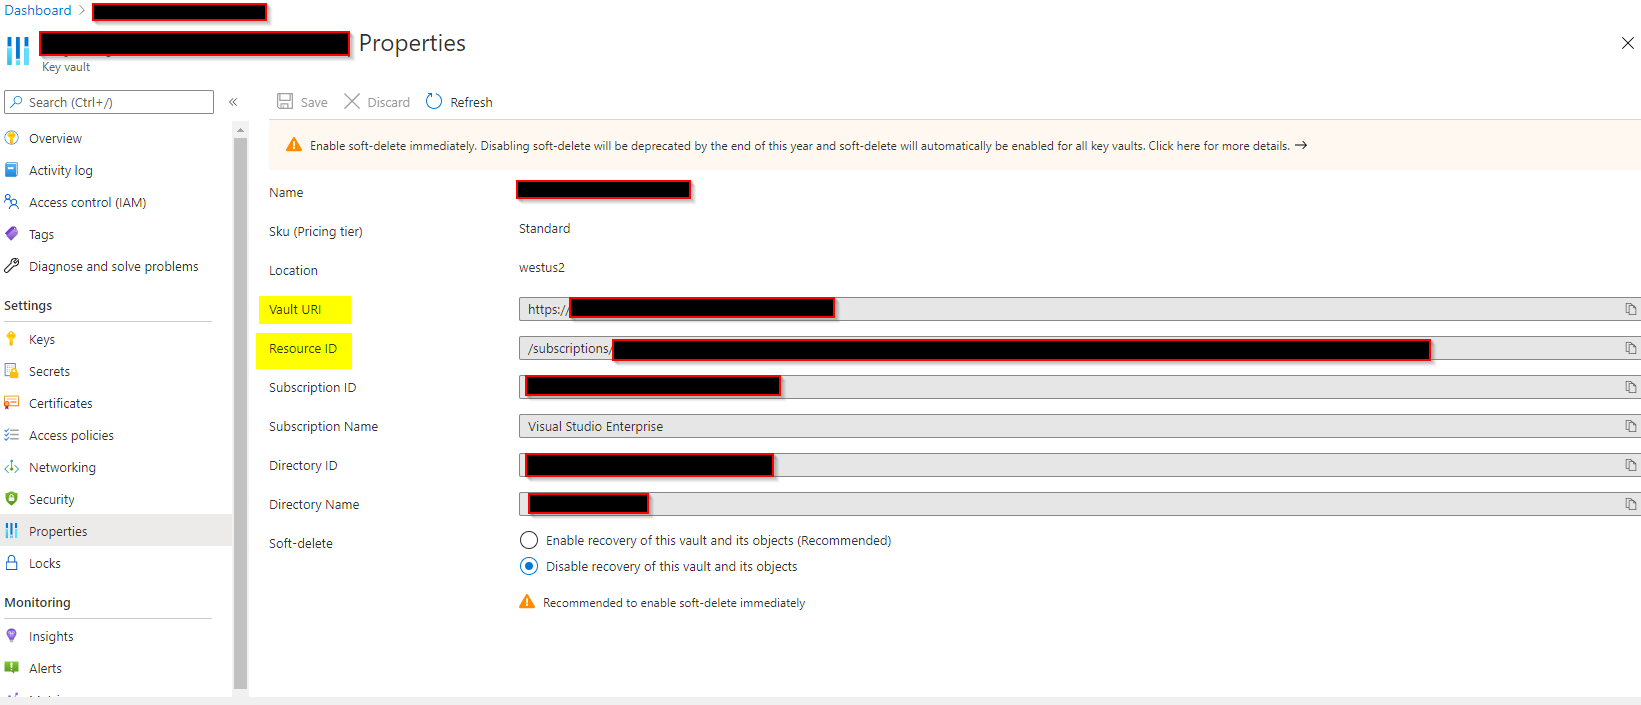Click the Dashboard breadcrumb link
This screenshot has height=705, width=1641.
tap(38, 11)
